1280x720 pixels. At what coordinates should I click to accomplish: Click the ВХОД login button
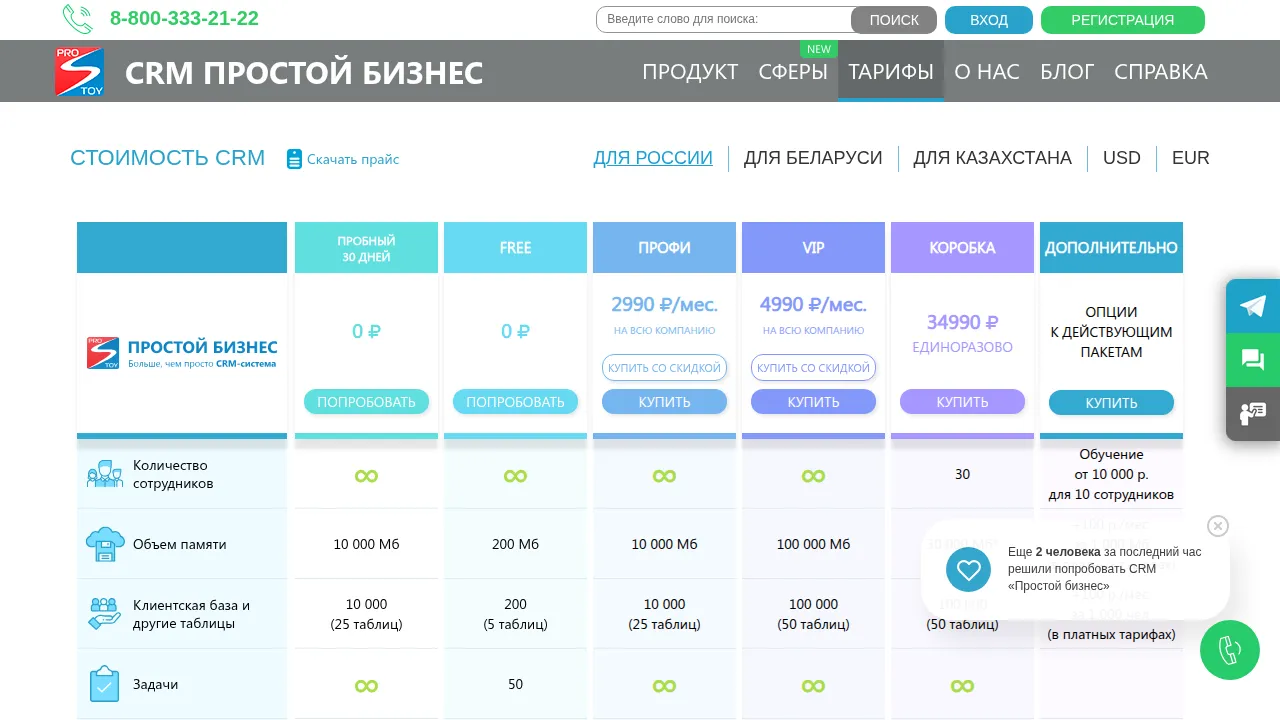point(989,20)
